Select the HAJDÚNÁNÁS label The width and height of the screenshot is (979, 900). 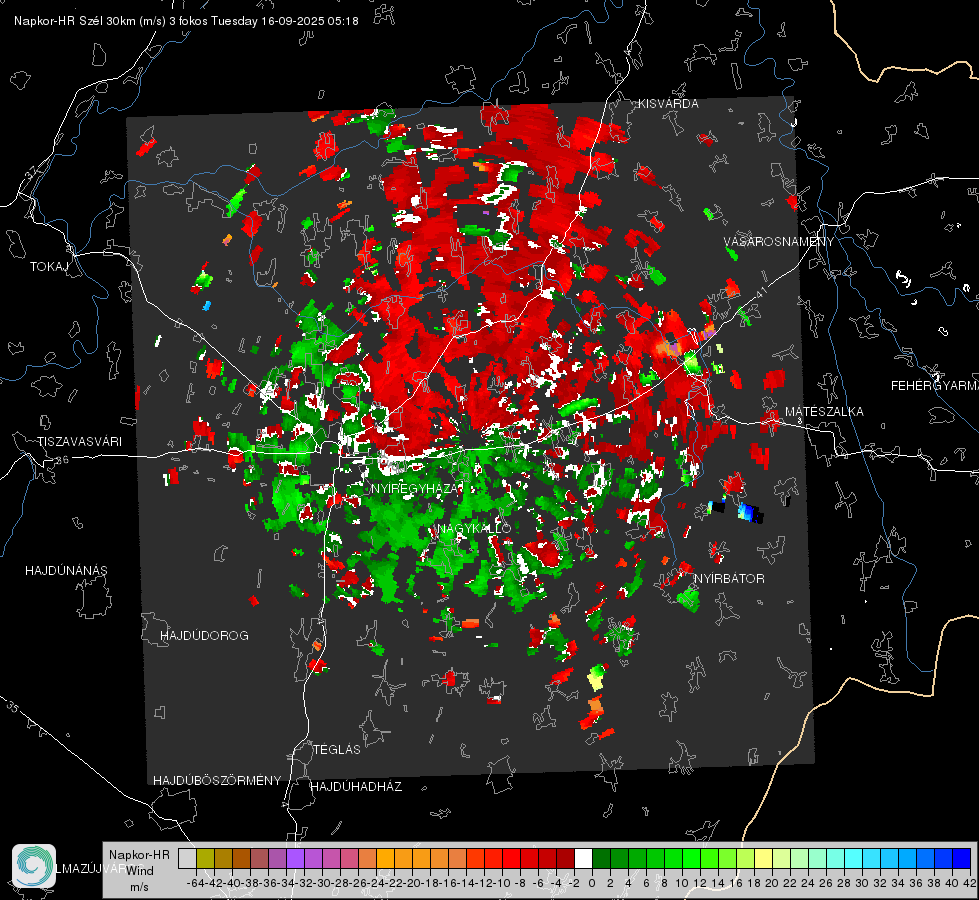point(66,570)
